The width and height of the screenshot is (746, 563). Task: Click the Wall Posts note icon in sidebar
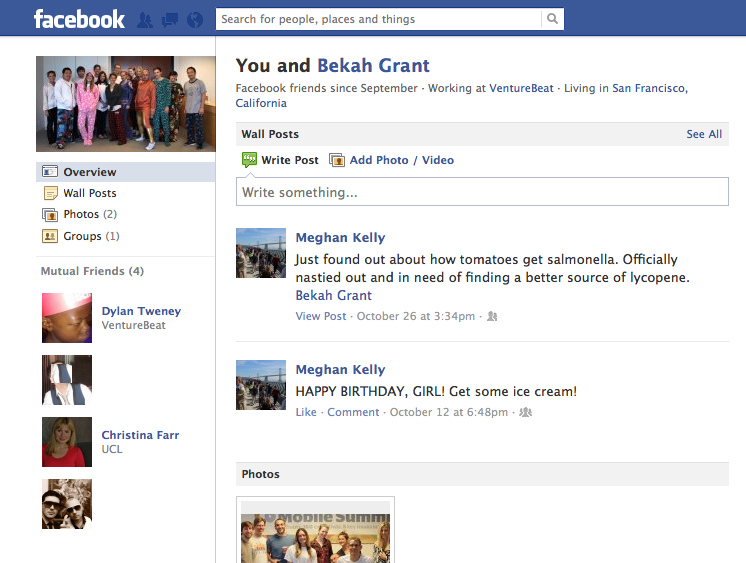click(x=50, y=193)
